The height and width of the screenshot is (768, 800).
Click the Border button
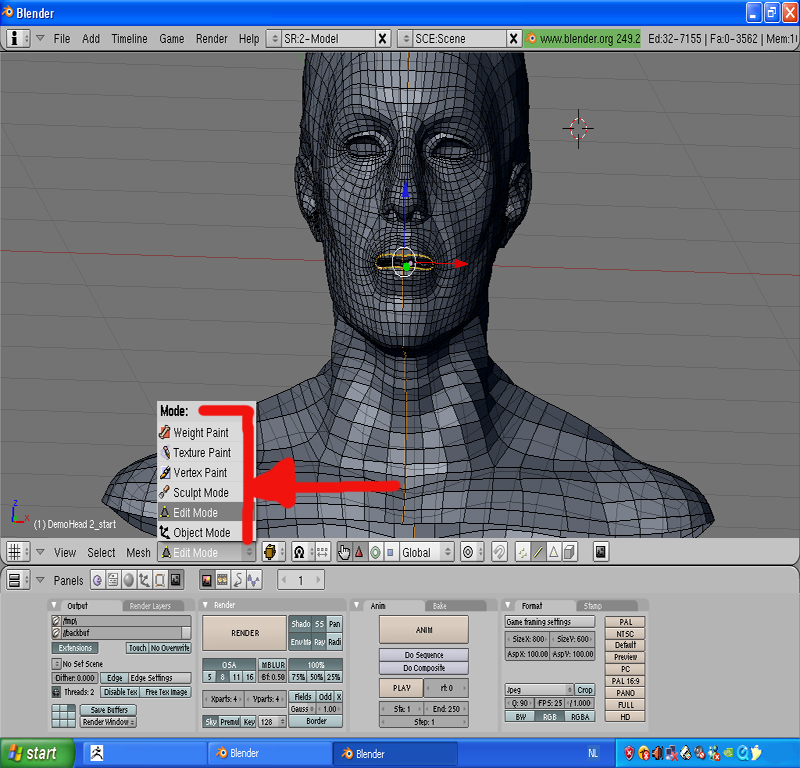click(x=316, y=721)
